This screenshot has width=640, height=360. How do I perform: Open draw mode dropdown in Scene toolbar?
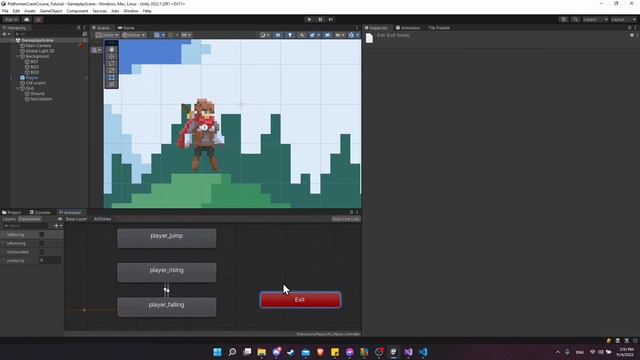[x=265, y=35]
